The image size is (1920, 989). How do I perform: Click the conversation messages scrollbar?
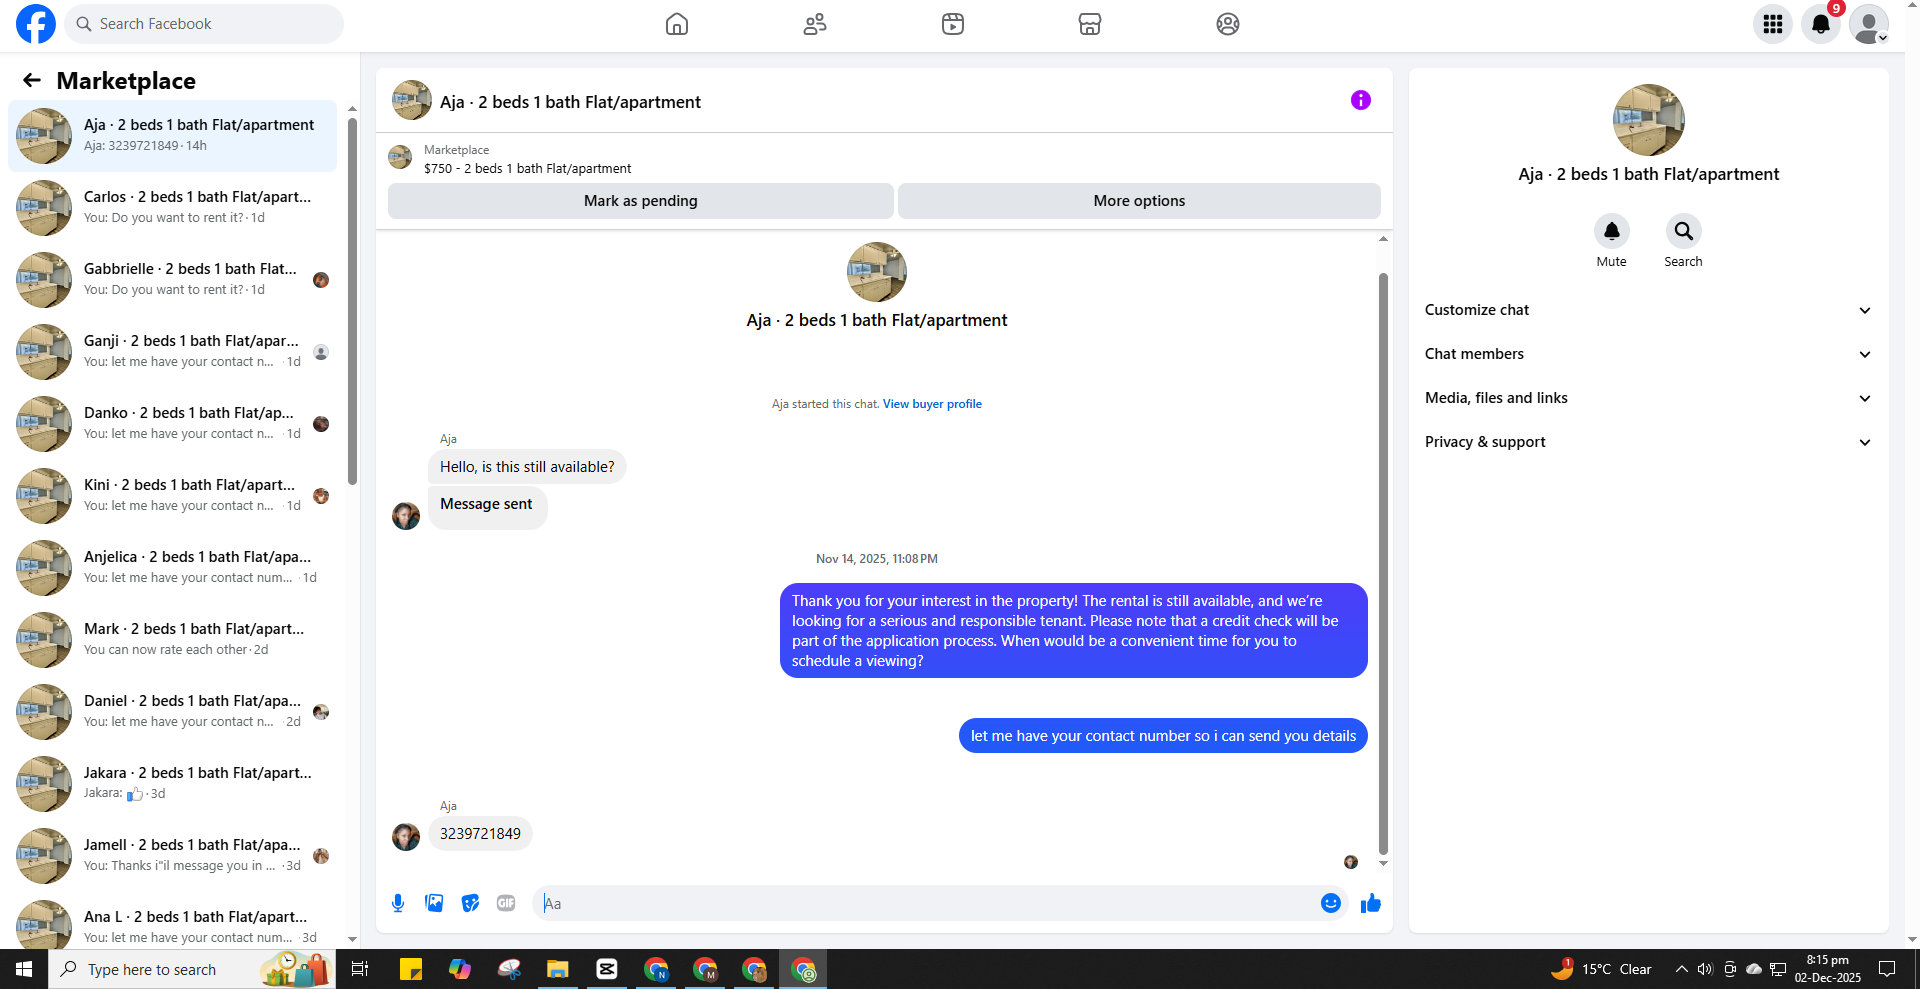point(1383,563)
